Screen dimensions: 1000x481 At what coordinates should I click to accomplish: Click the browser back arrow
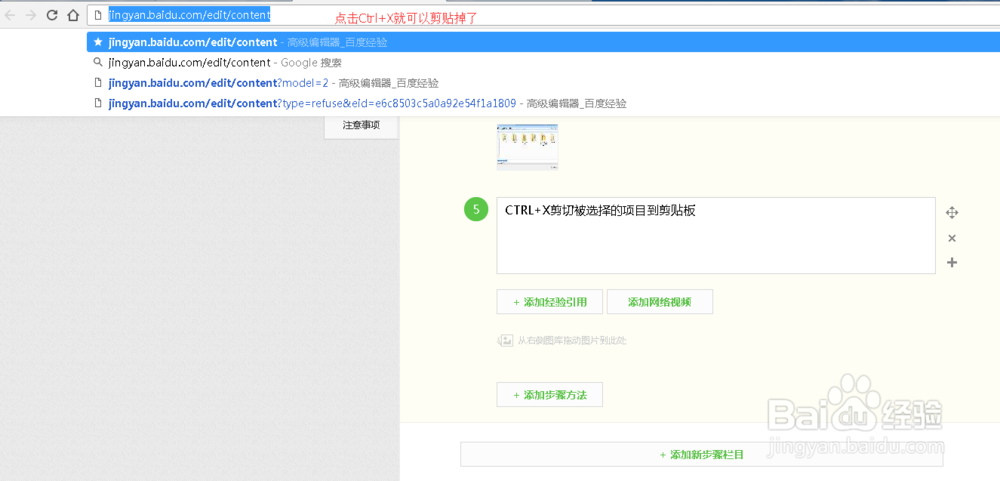(x=11, y=14)
